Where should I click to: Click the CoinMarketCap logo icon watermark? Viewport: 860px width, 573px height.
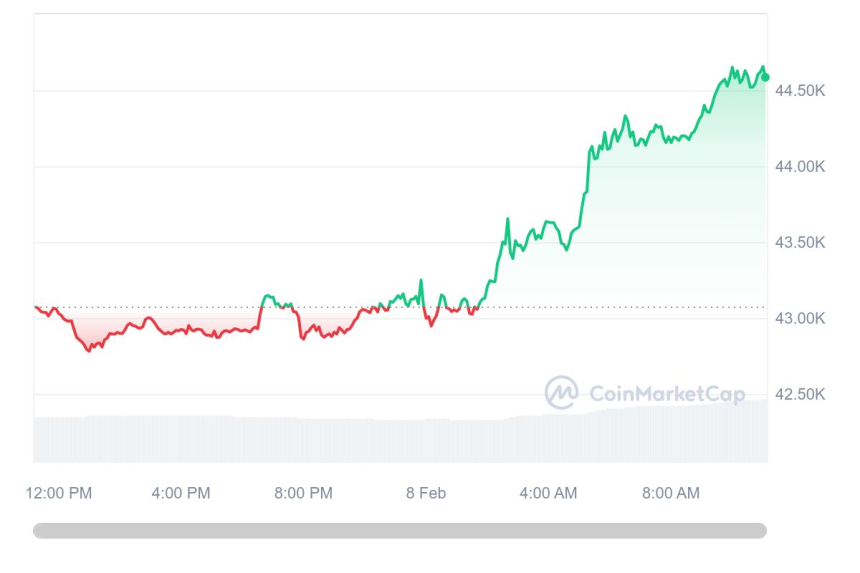click(561, 393)
